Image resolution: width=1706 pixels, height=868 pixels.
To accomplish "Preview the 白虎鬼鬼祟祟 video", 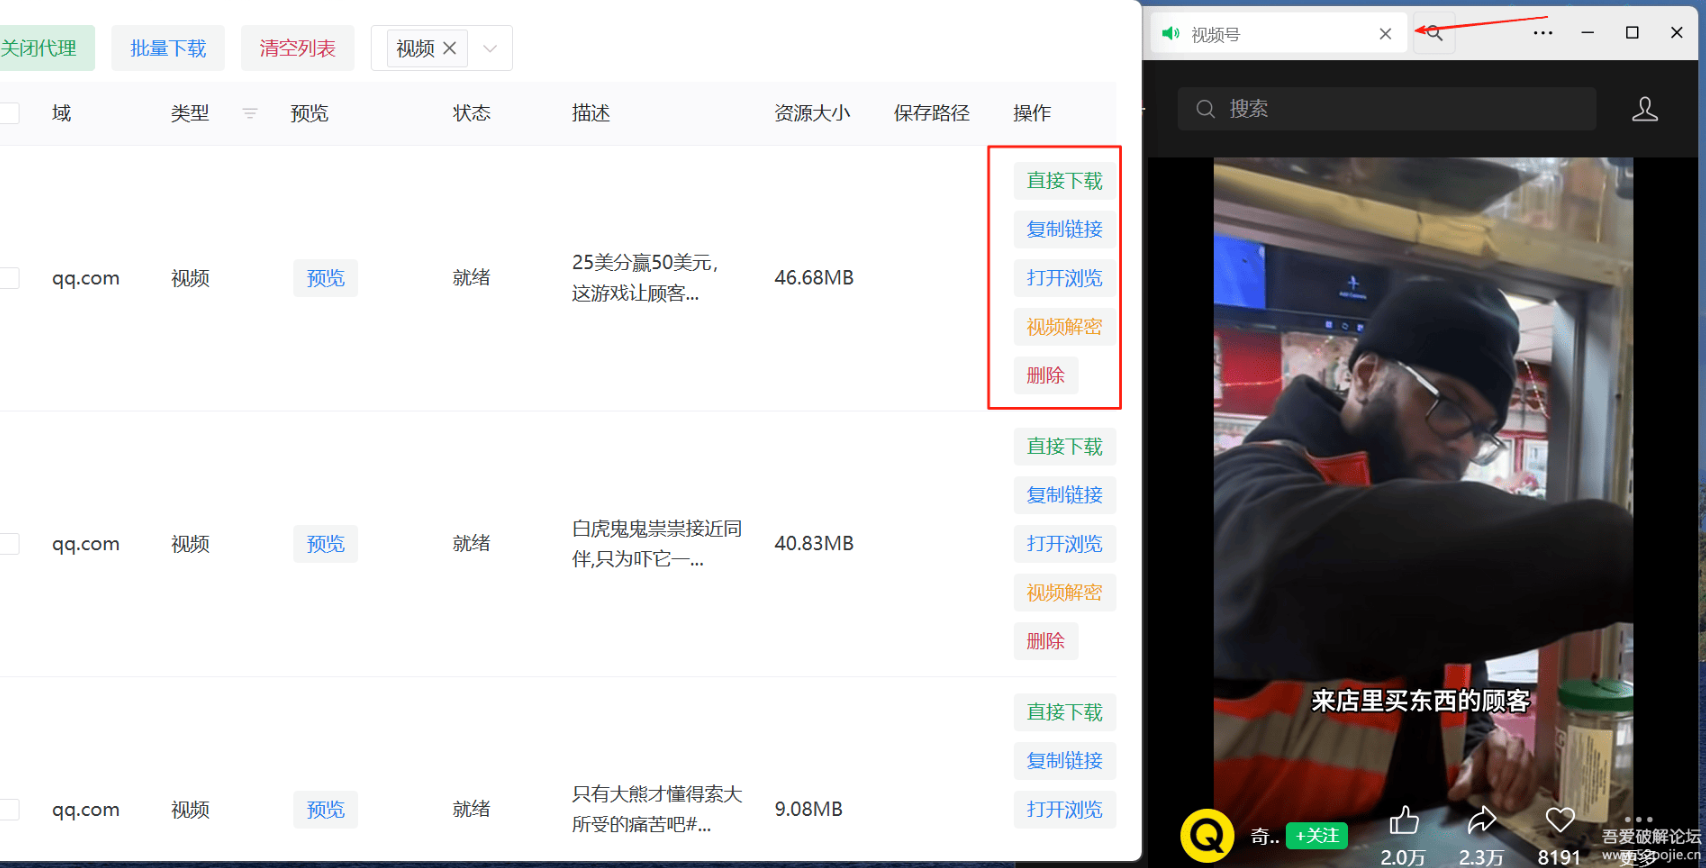I will click(325, 544).
